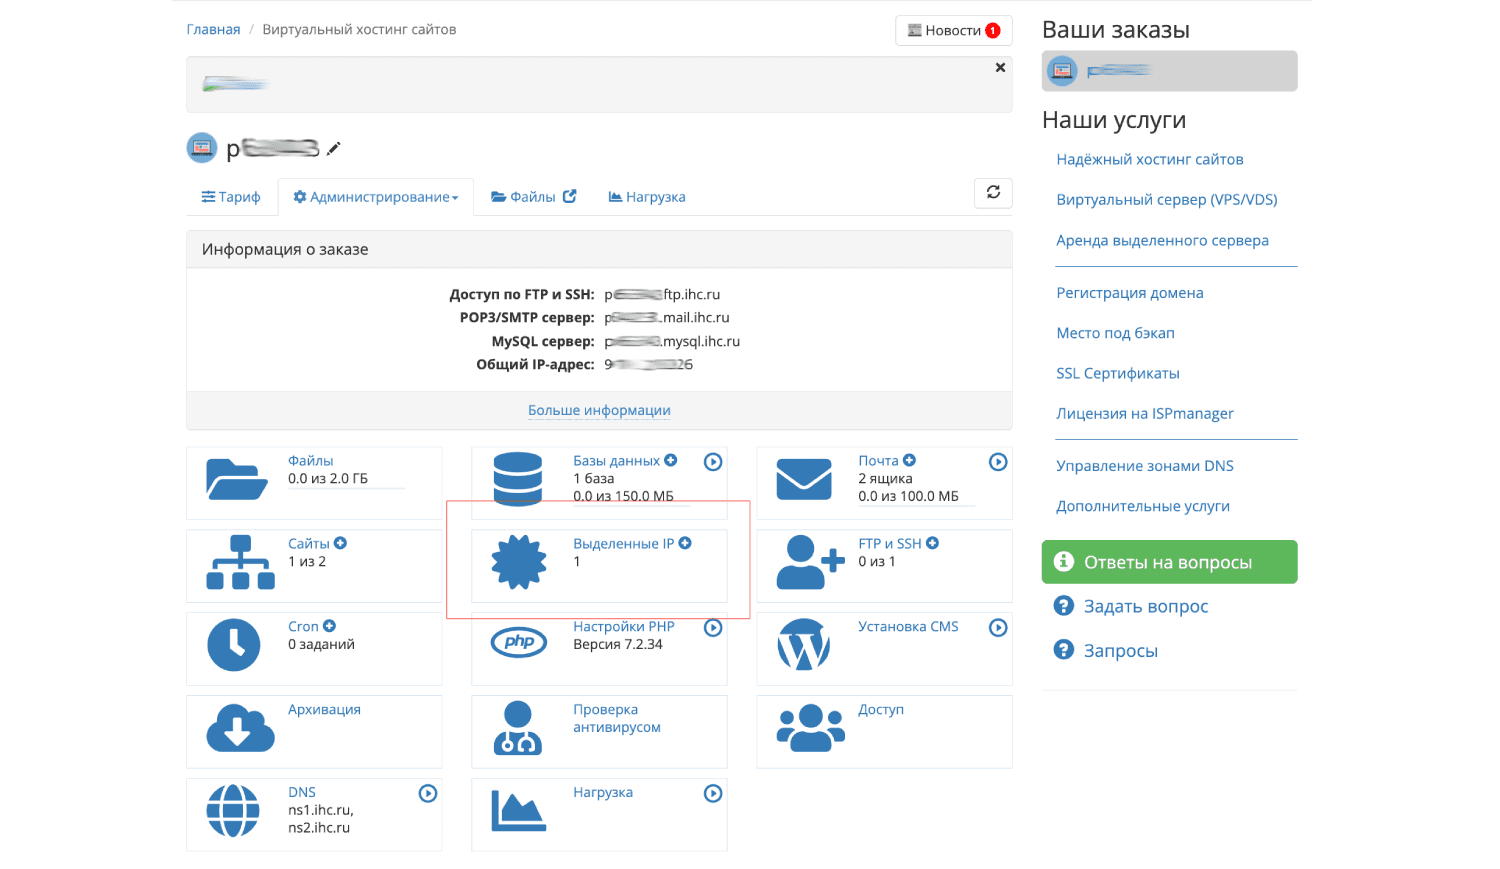The height and width of the screenshot is (869, 1500).
Task: Open PHP settings arrow circle
Action: pos(713,628)
